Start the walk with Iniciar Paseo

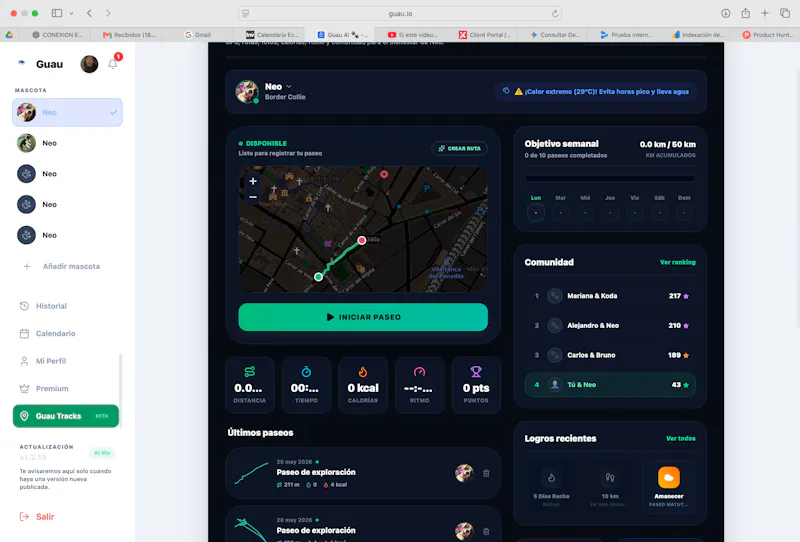pyautogui.click(x=363, y=317)
